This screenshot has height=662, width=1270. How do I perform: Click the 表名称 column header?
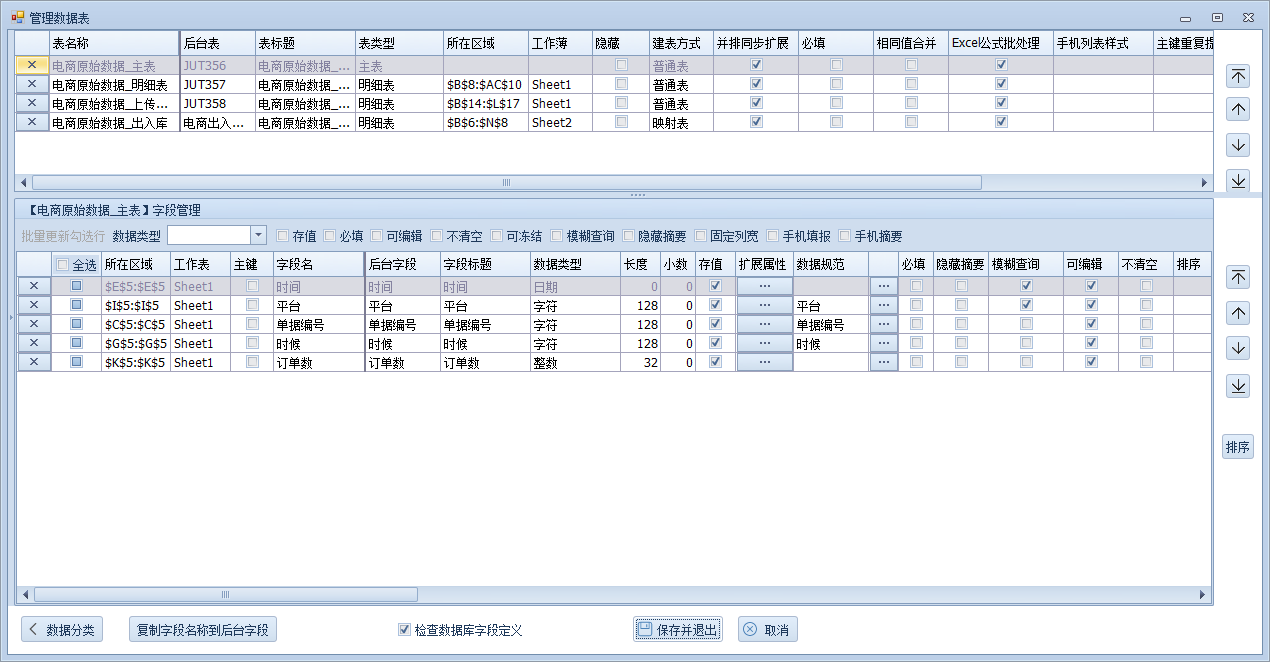112,43
